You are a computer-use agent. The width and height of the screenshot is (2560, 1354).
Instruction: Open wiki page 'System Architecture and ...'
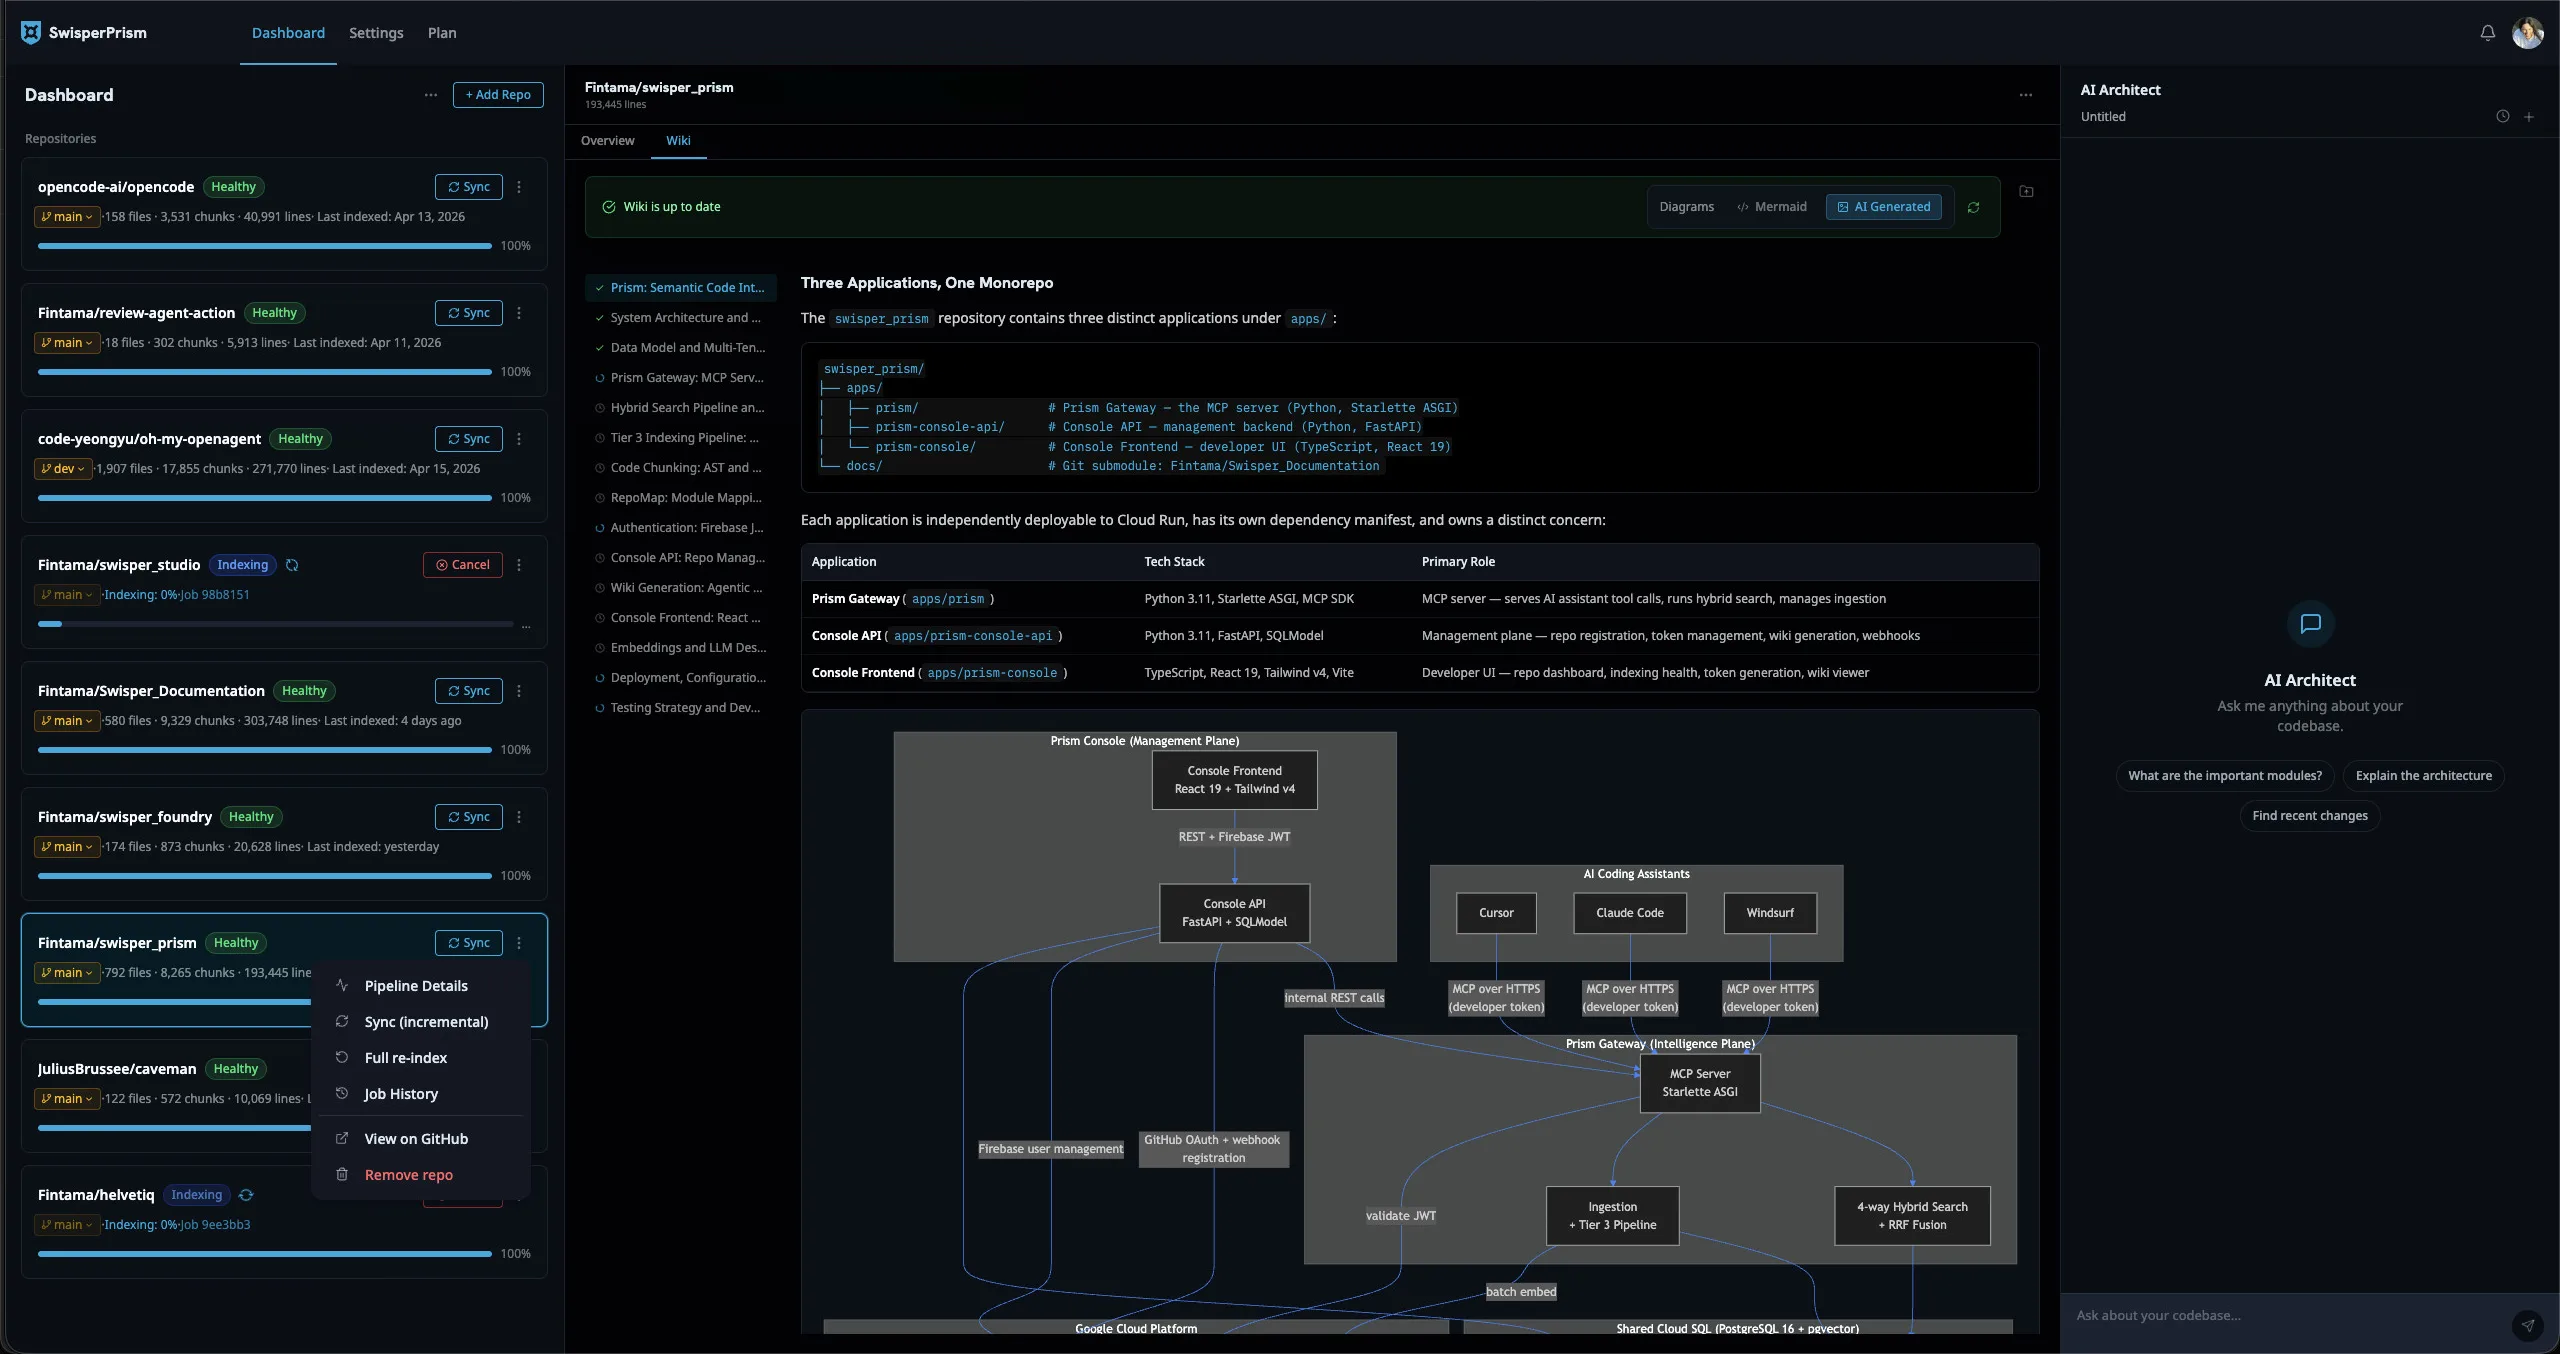pyautogui.click(x=681, y=318)
